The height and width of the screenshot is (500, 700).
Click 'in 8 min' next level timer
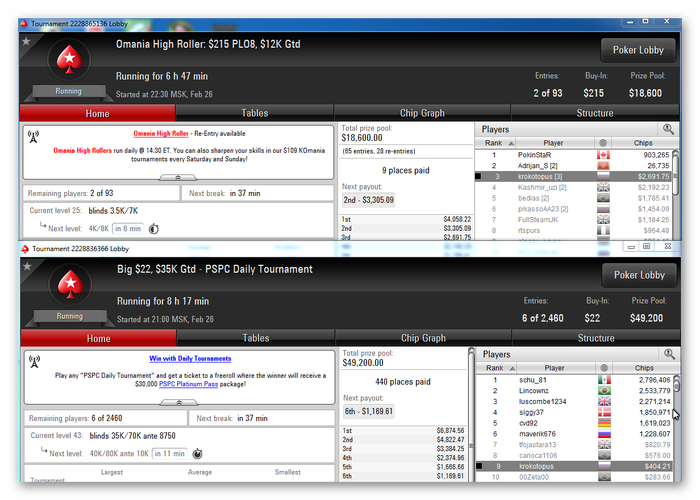tap(128, 229)
